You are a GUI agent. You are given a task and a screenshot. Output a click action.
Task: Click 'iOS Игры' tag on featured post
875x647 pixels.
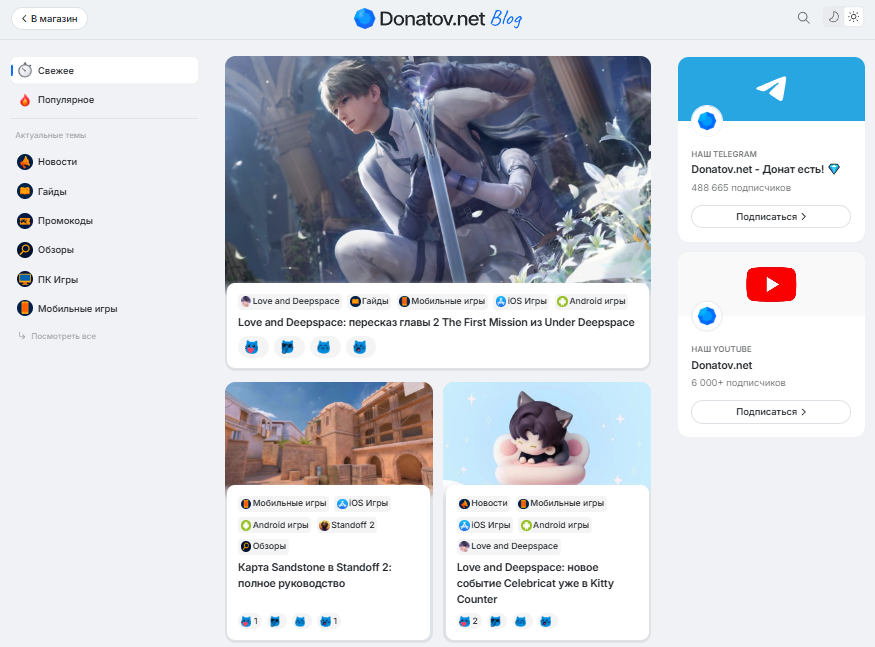[x=521, y=301]
